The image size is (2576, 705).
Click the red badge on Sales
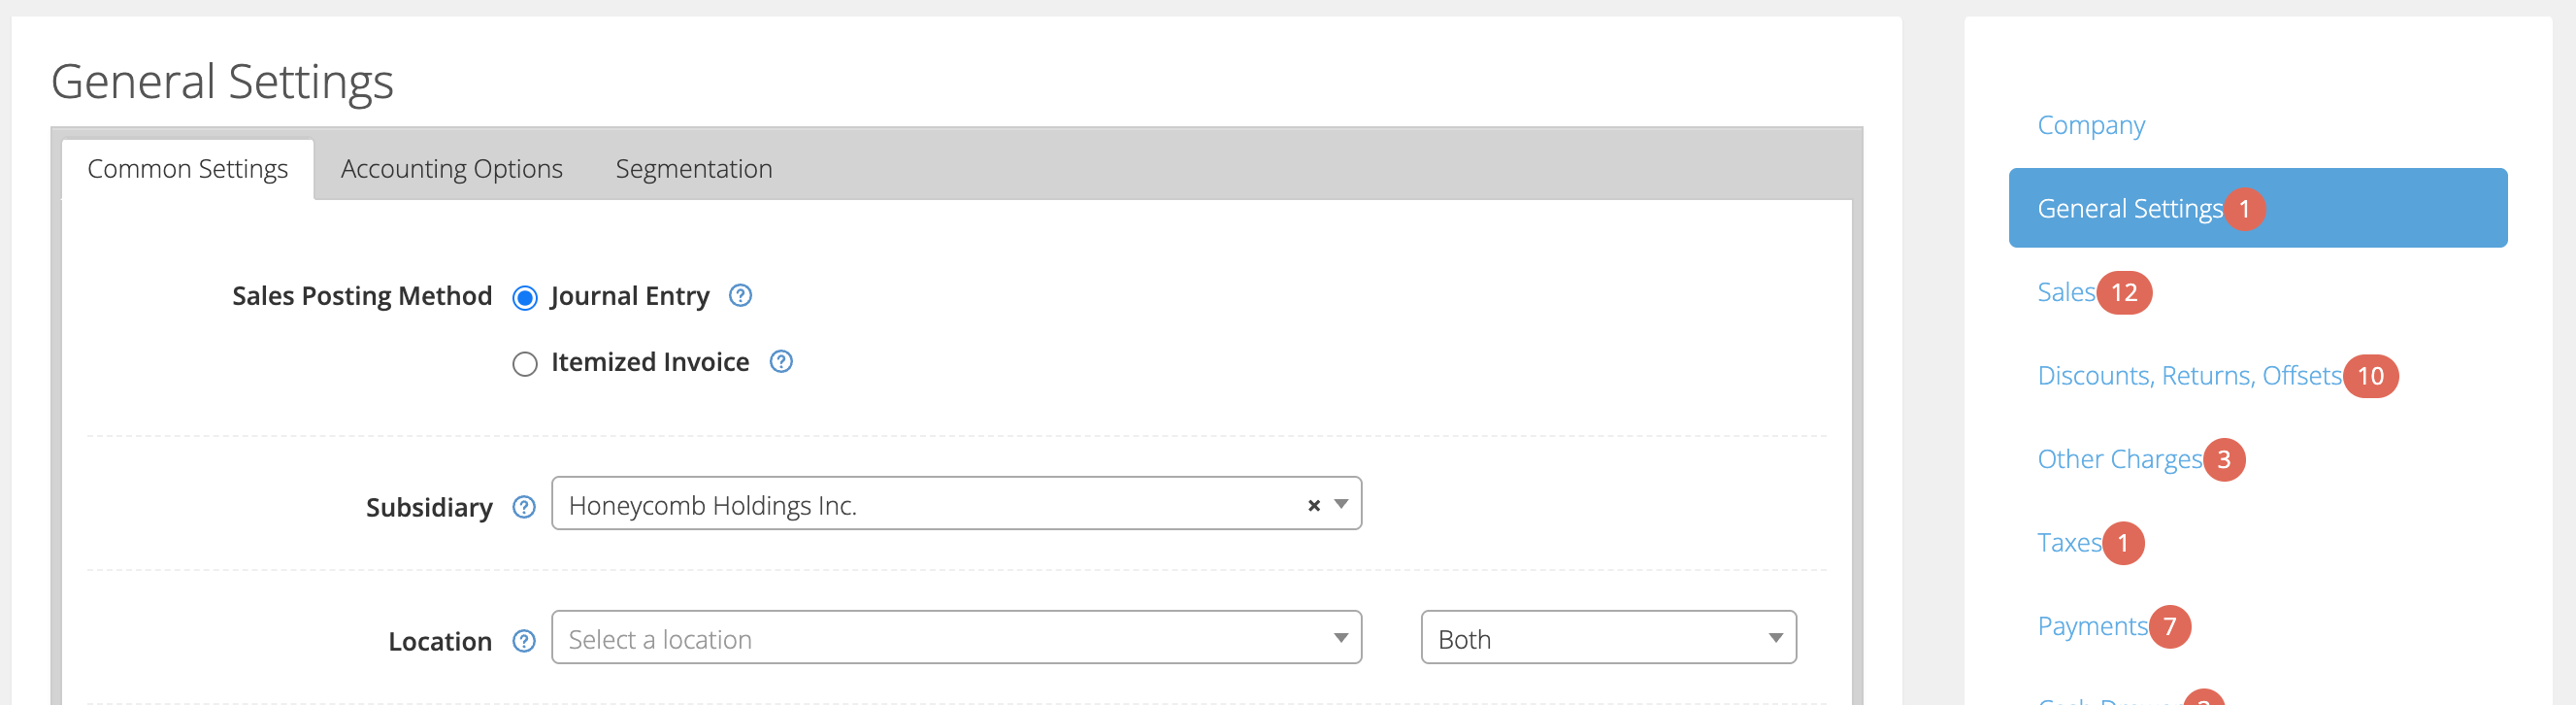tap(2124, 293)
